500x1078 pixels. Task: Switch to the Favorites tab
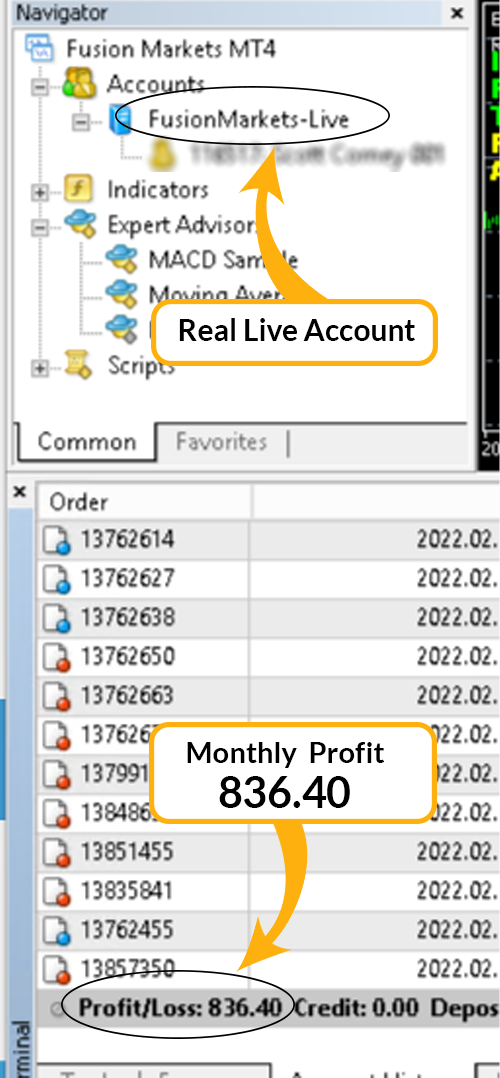tap(221, 442)
